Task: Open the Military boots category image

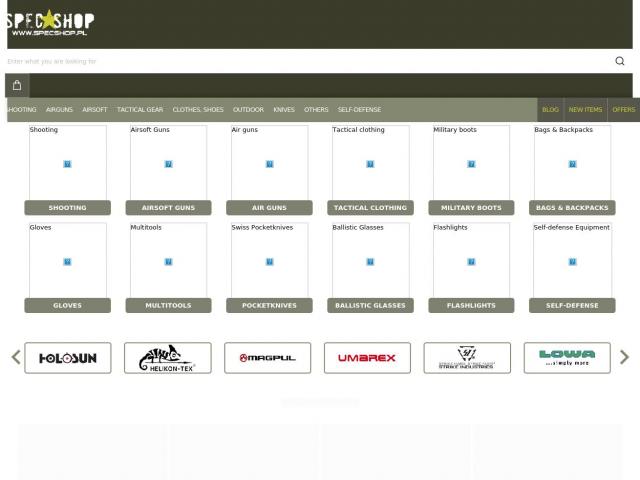Action: (471, 163)
